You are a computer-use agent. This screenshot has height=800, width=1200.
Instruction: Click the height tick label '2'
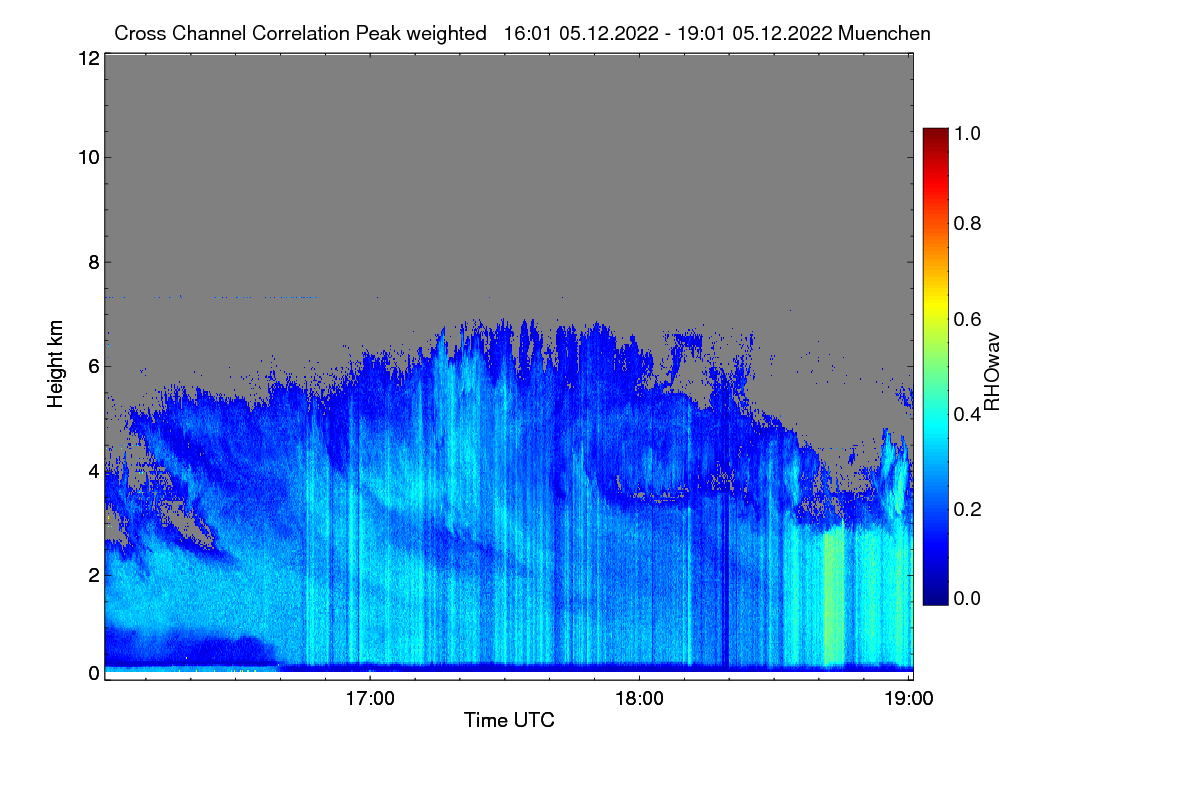[94, 575]
